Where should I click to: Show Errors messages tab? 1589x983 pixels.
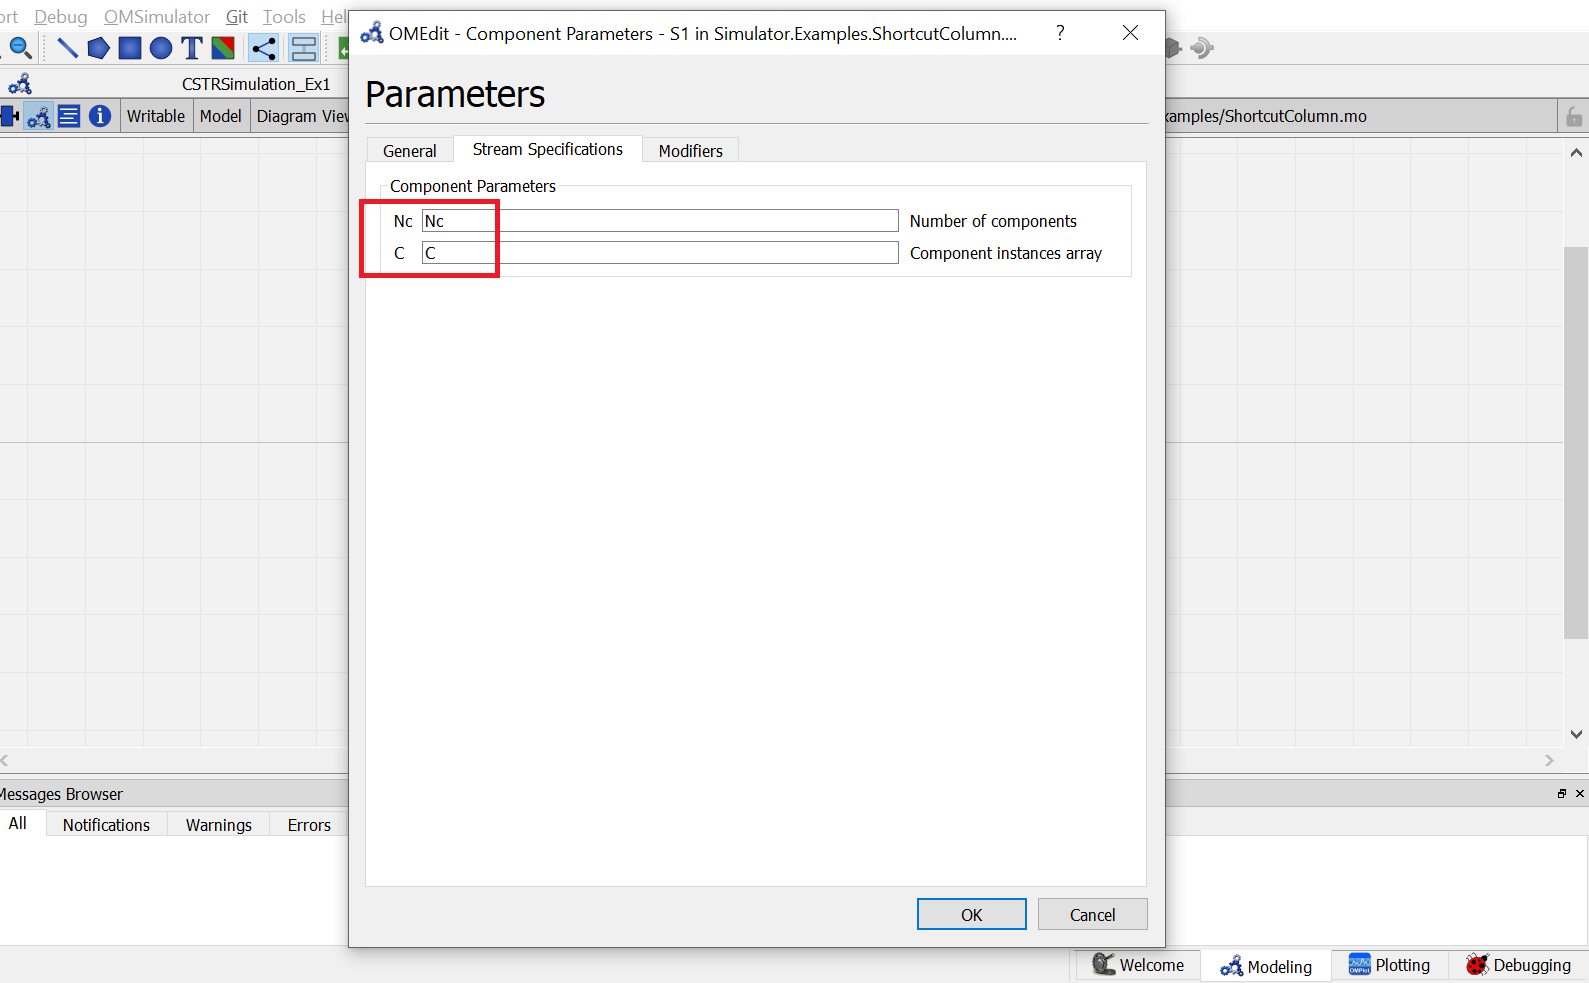pos(309,825)
